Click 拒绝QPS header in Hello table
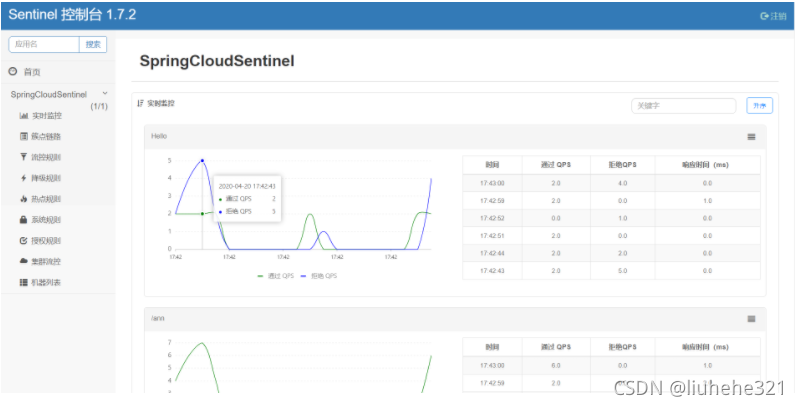Image resolution: width=798 pixels, height=406 pixels. coord(622,165)
